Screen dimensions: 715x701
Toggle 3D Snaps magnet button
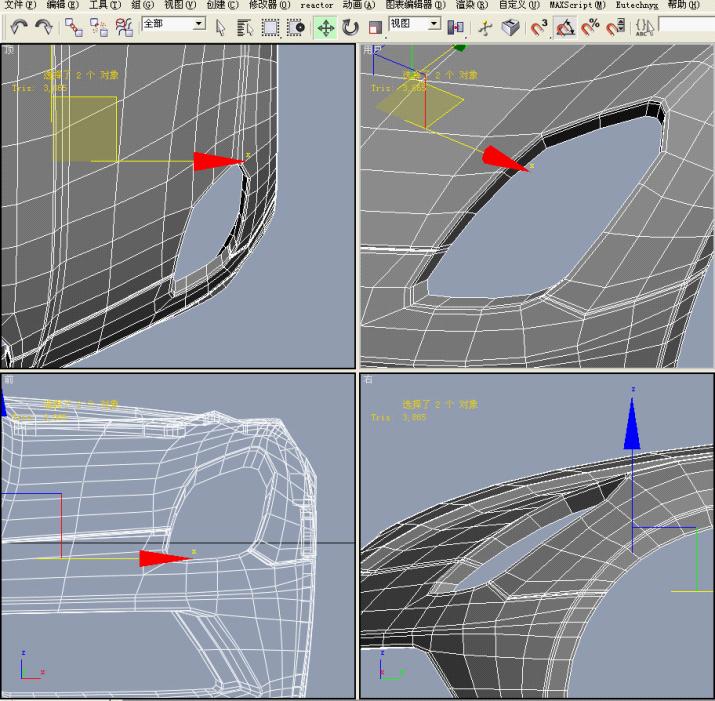point(539,27)
